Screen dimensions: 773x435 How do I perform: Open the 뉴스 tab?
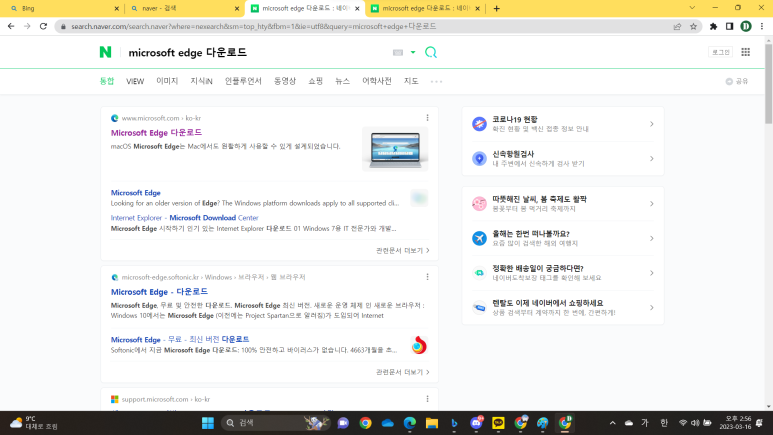coord(342,81)
